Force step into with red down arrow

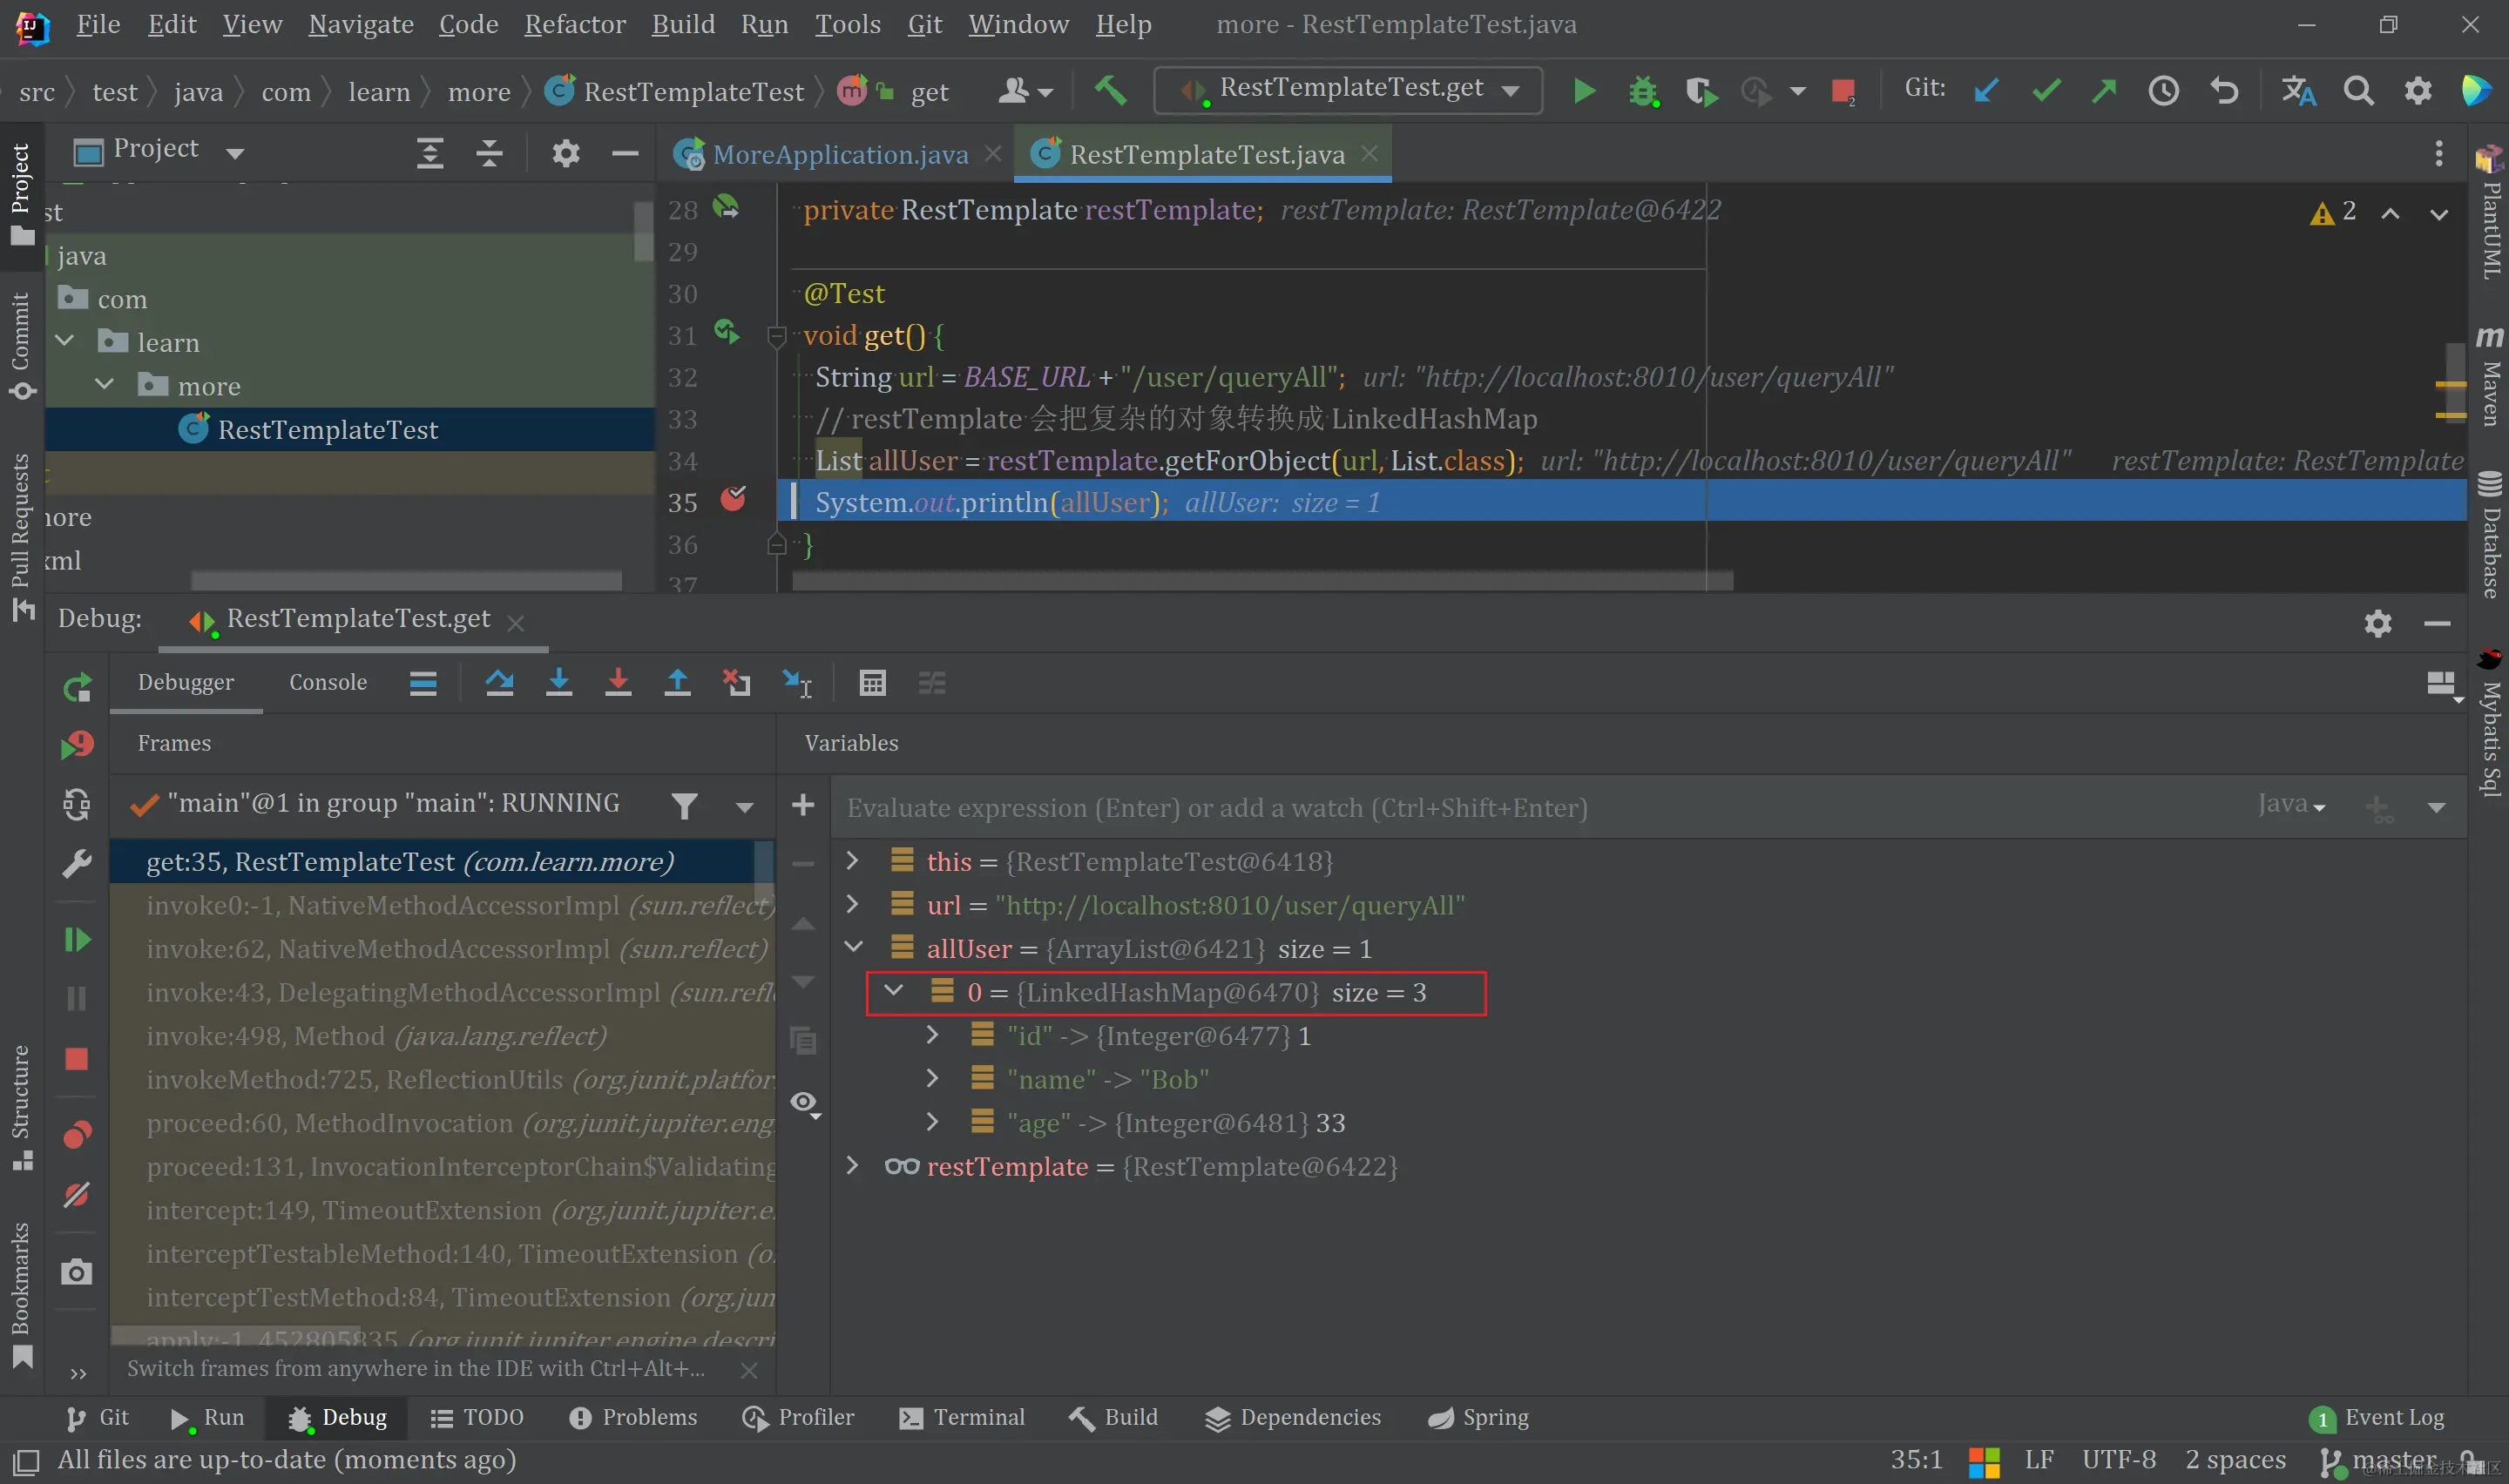[x=618, y=683]
